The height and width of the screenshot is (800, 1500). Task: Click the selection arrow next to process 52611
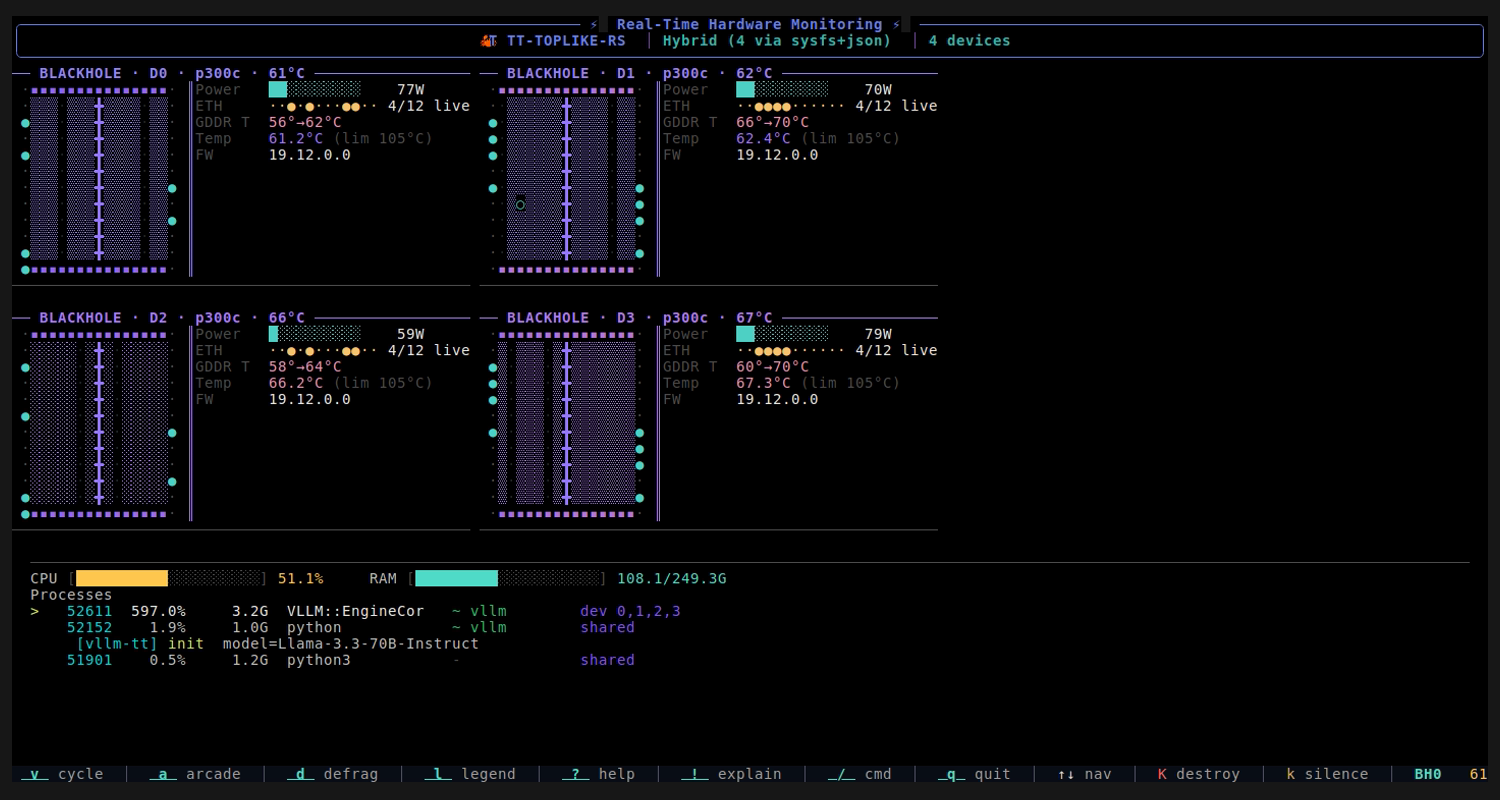35,611
